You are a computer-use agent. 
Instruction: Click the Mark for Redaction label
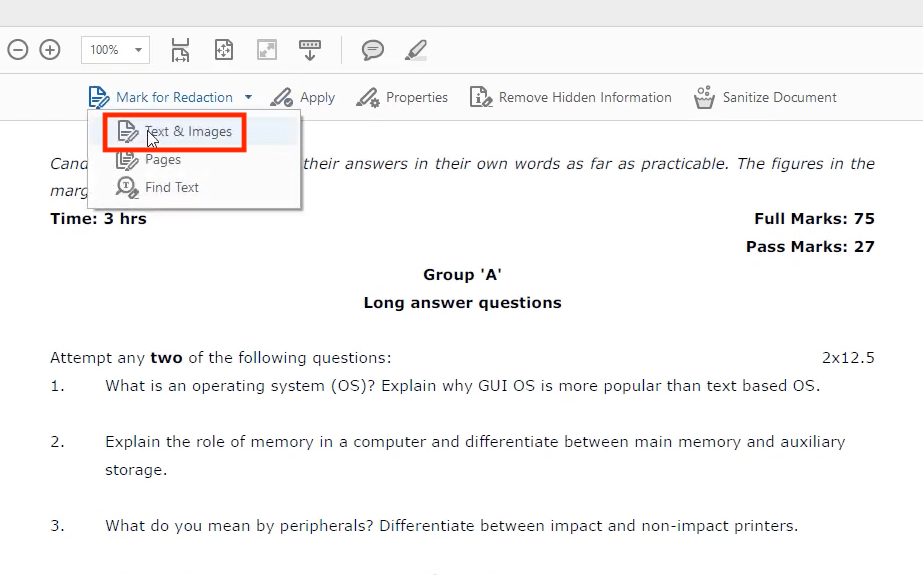174,97
